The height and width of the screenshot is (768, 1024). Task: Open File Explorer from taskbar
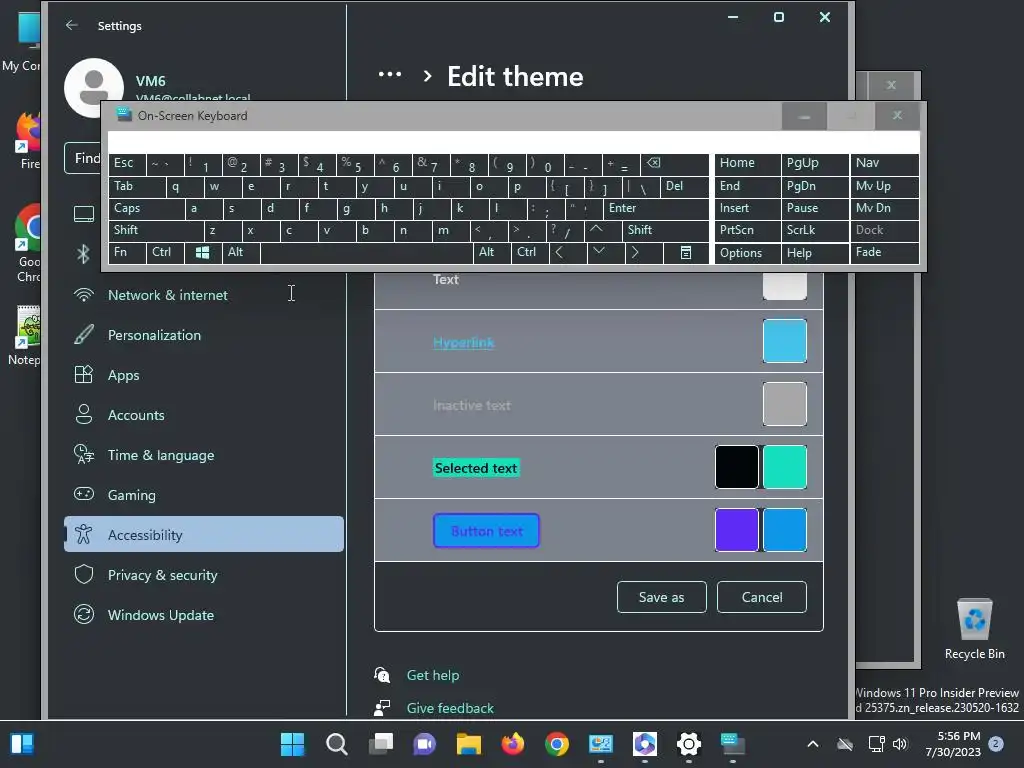[468, 744]
